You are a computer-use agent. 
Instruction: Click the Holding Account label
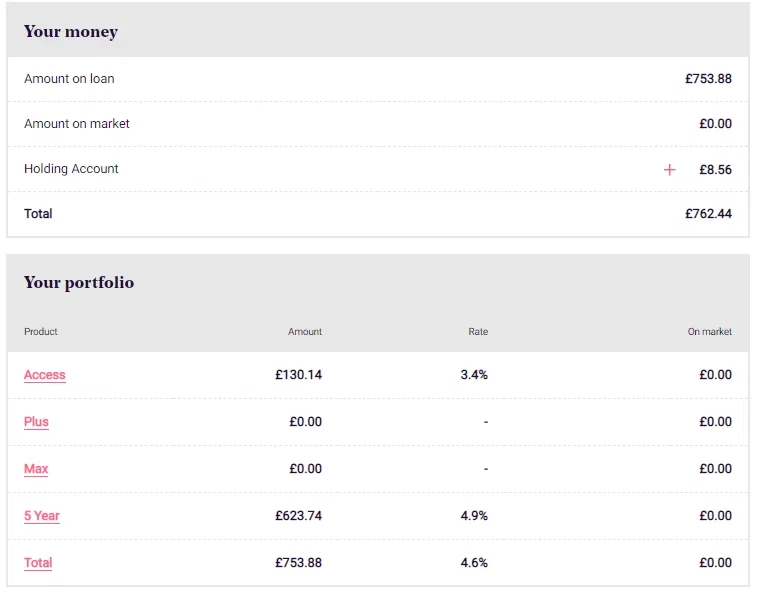click(71, 168)
